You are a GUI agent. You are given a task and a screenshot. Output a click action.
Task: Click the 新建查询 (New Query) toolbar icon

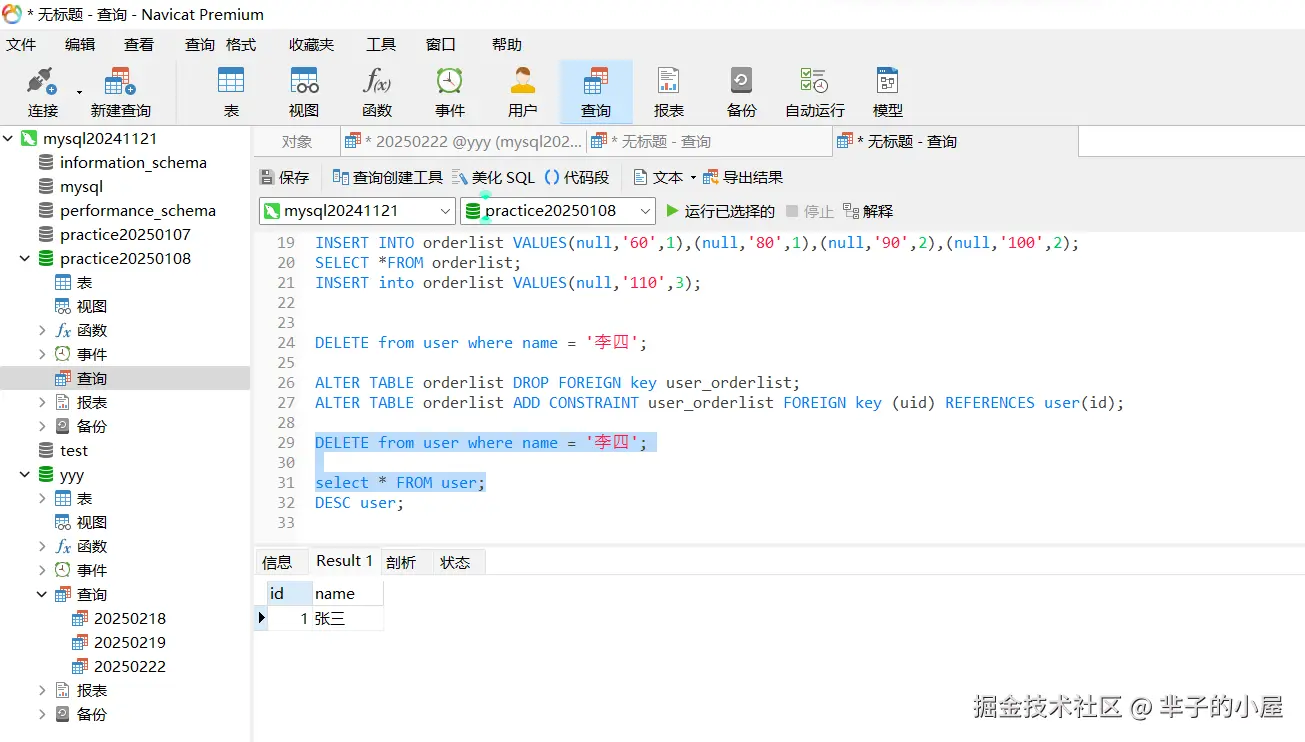[x=120, y=92]
